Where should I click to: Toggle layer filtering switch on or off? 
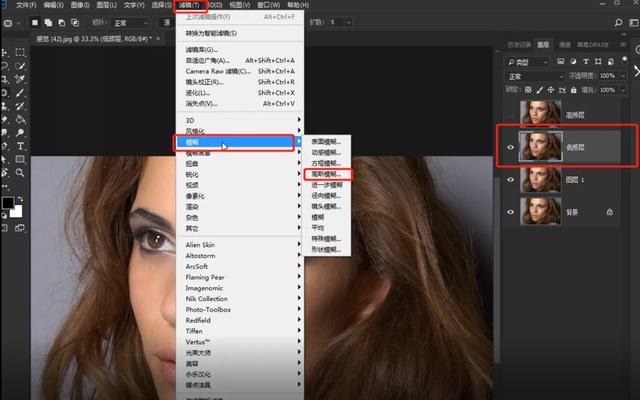624,60
